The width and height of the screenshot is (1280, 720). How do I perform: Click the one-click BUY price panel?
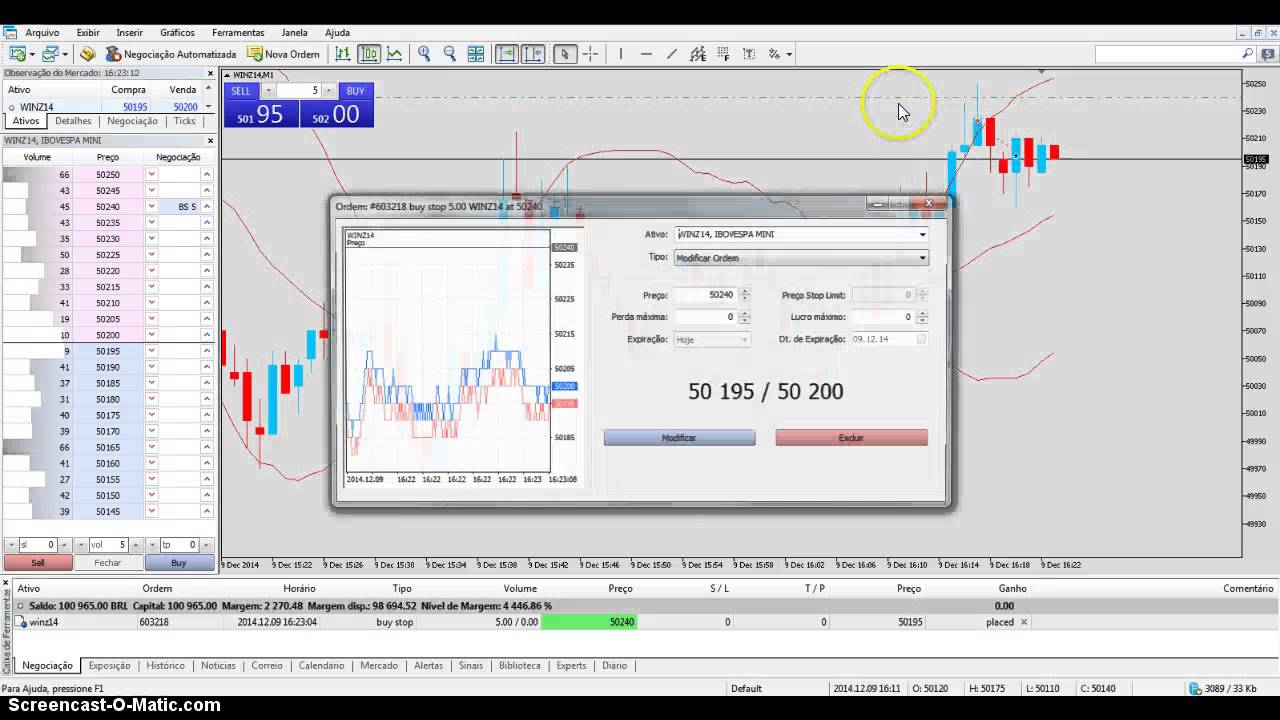[x=336, y=114]
